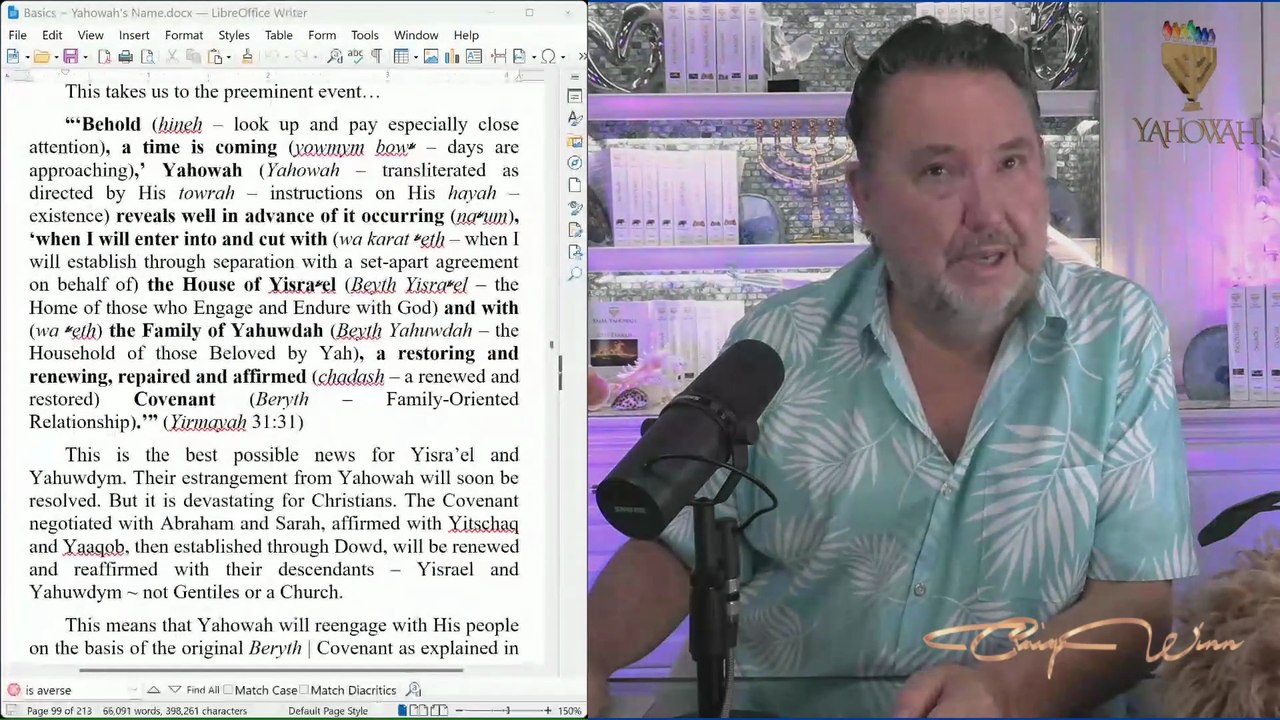The image size is (1280, 720).
Task: Switch to single-page view layout
Action: [x=402, y=711]
